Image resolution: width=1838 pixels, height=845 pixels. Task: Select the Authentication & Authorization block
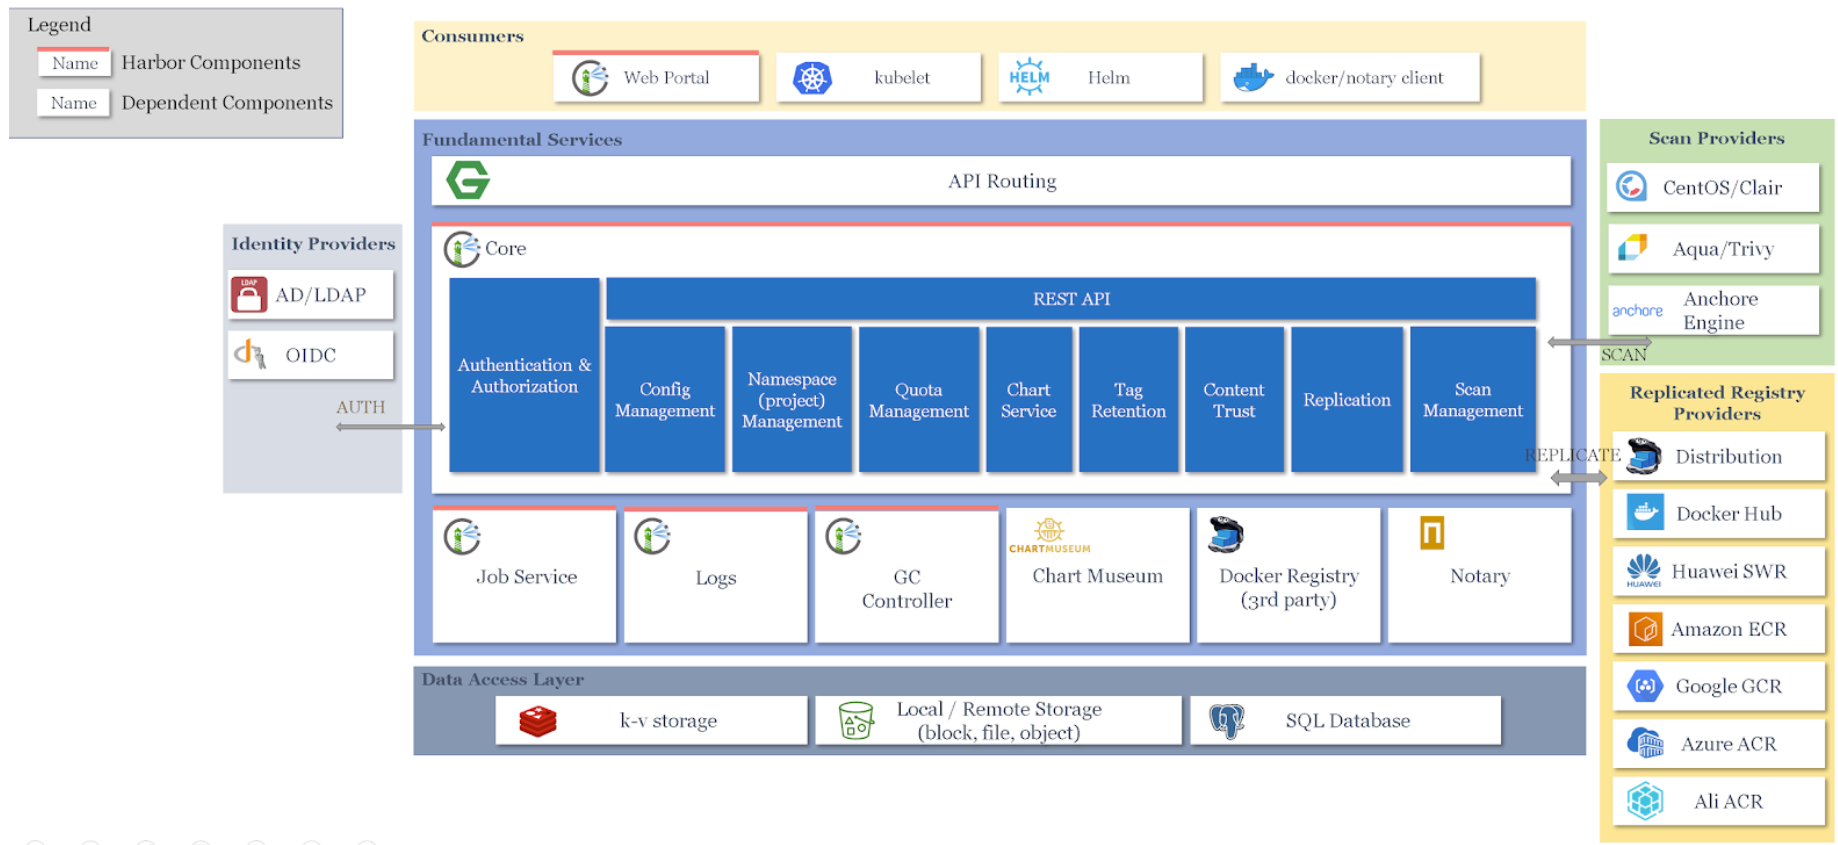point(524,376)
